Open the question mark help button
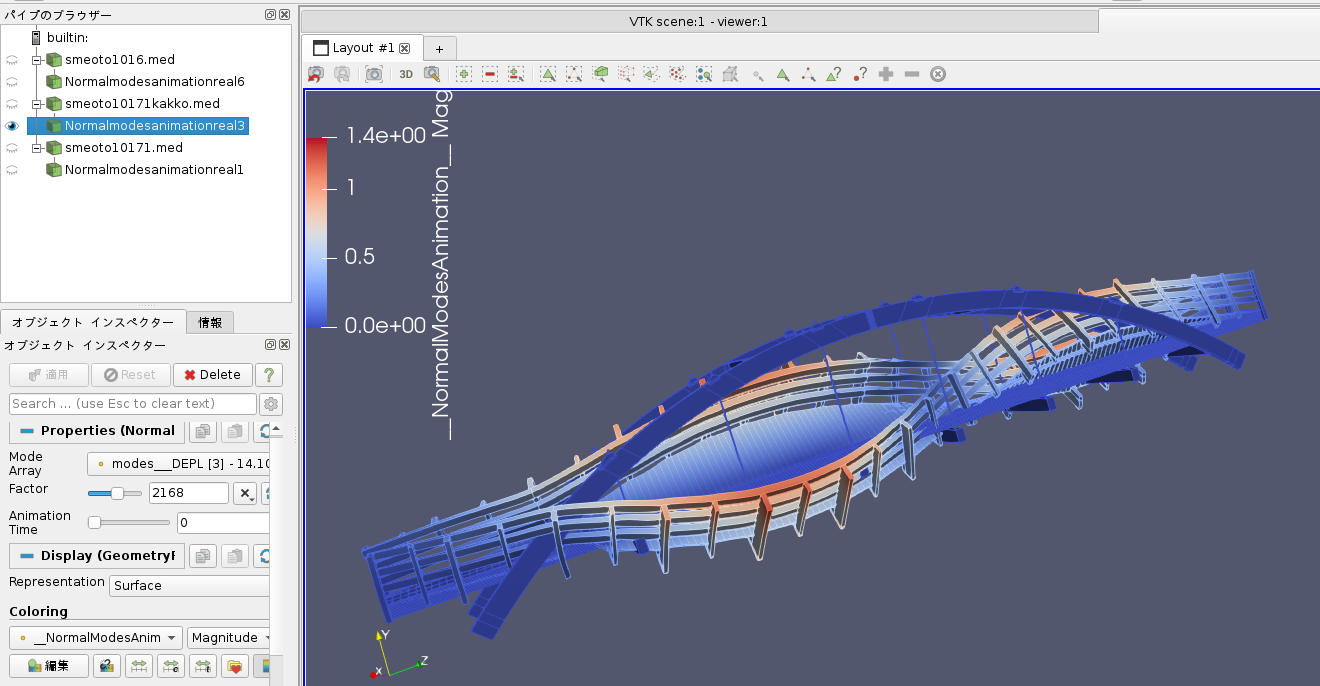 tap(268, 375)
